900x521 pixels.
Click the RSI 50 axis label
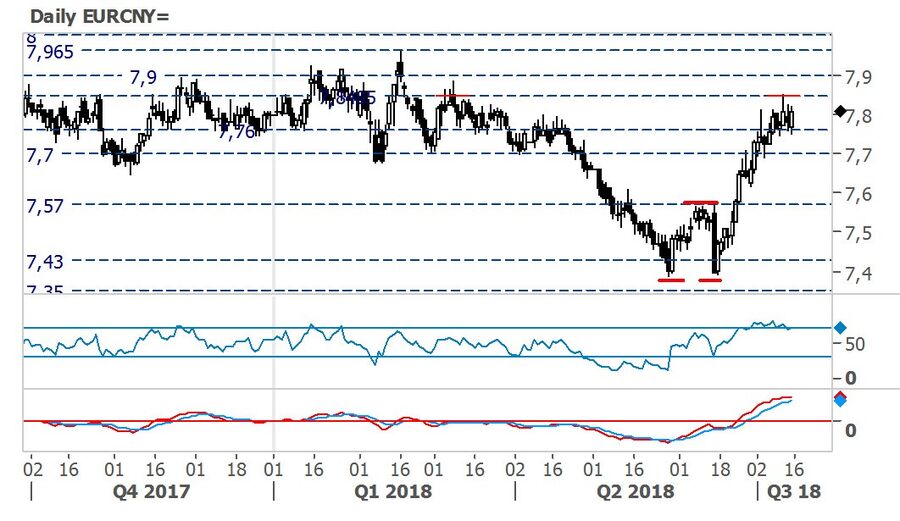[854, 344]
